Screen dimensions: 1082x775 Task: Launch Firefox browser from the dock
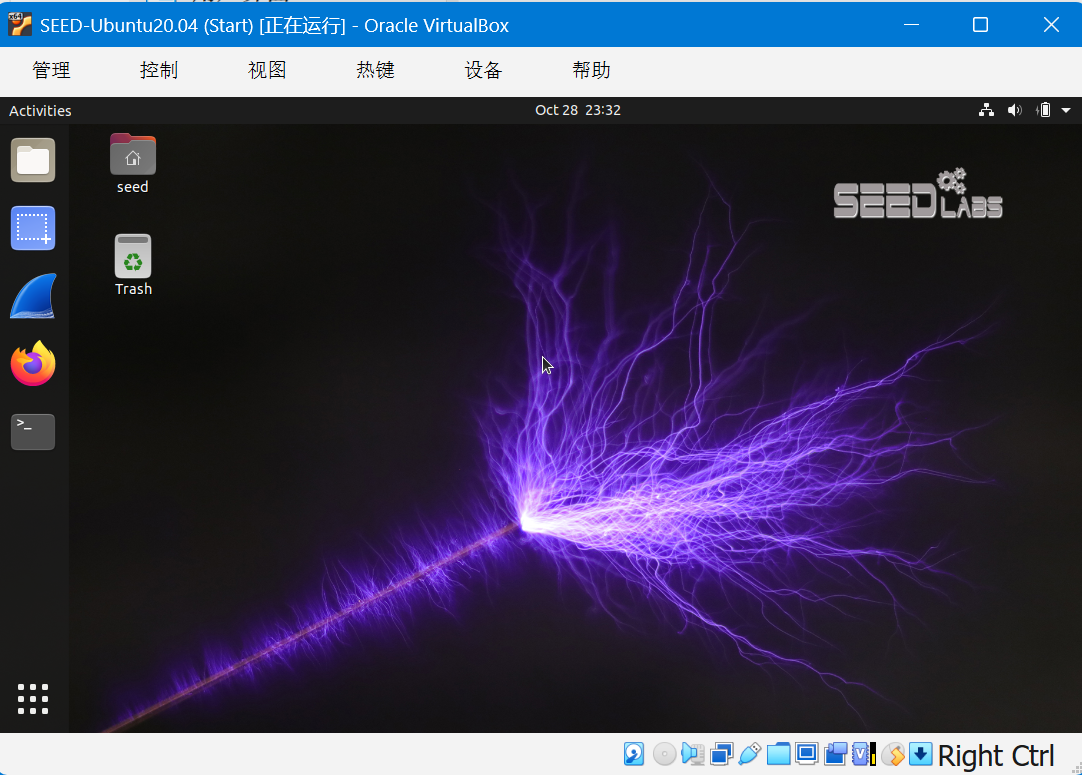(33, 364)
